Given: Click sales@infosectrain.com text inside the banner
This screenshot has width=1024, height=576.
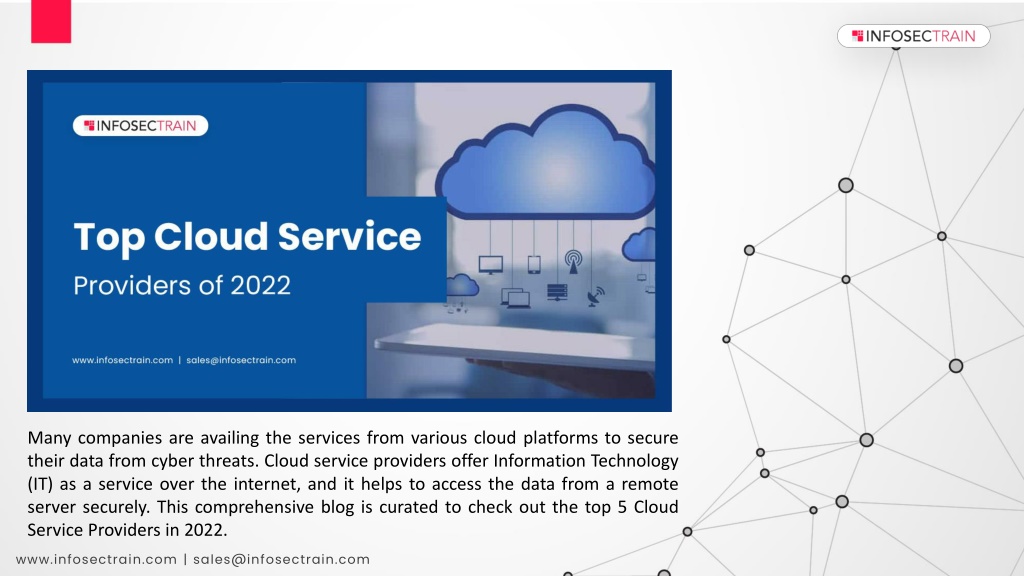Looking at the screenshot, I should pyautogui.click(x=241, y=360).
